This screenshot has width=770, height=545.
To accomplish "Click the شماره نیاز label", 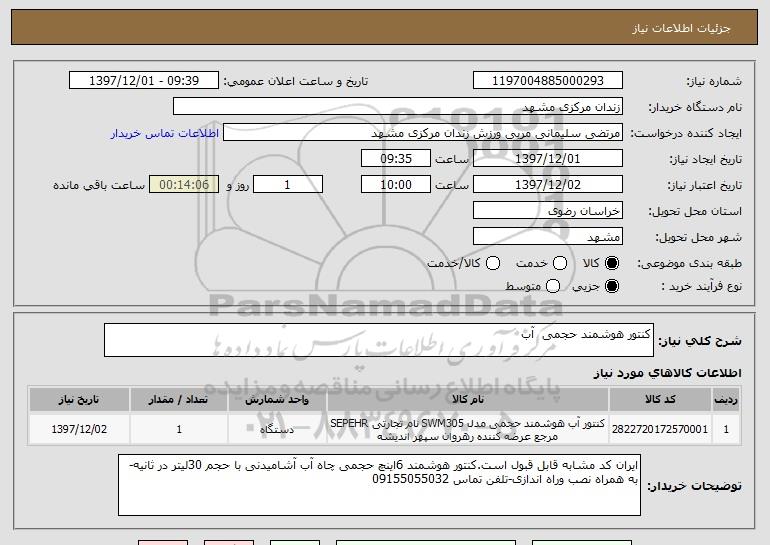I will coord(714,81).
